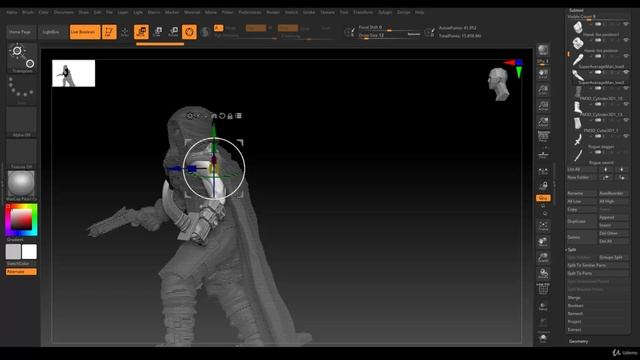Click Split To Parts button

[x=598, y=273]
